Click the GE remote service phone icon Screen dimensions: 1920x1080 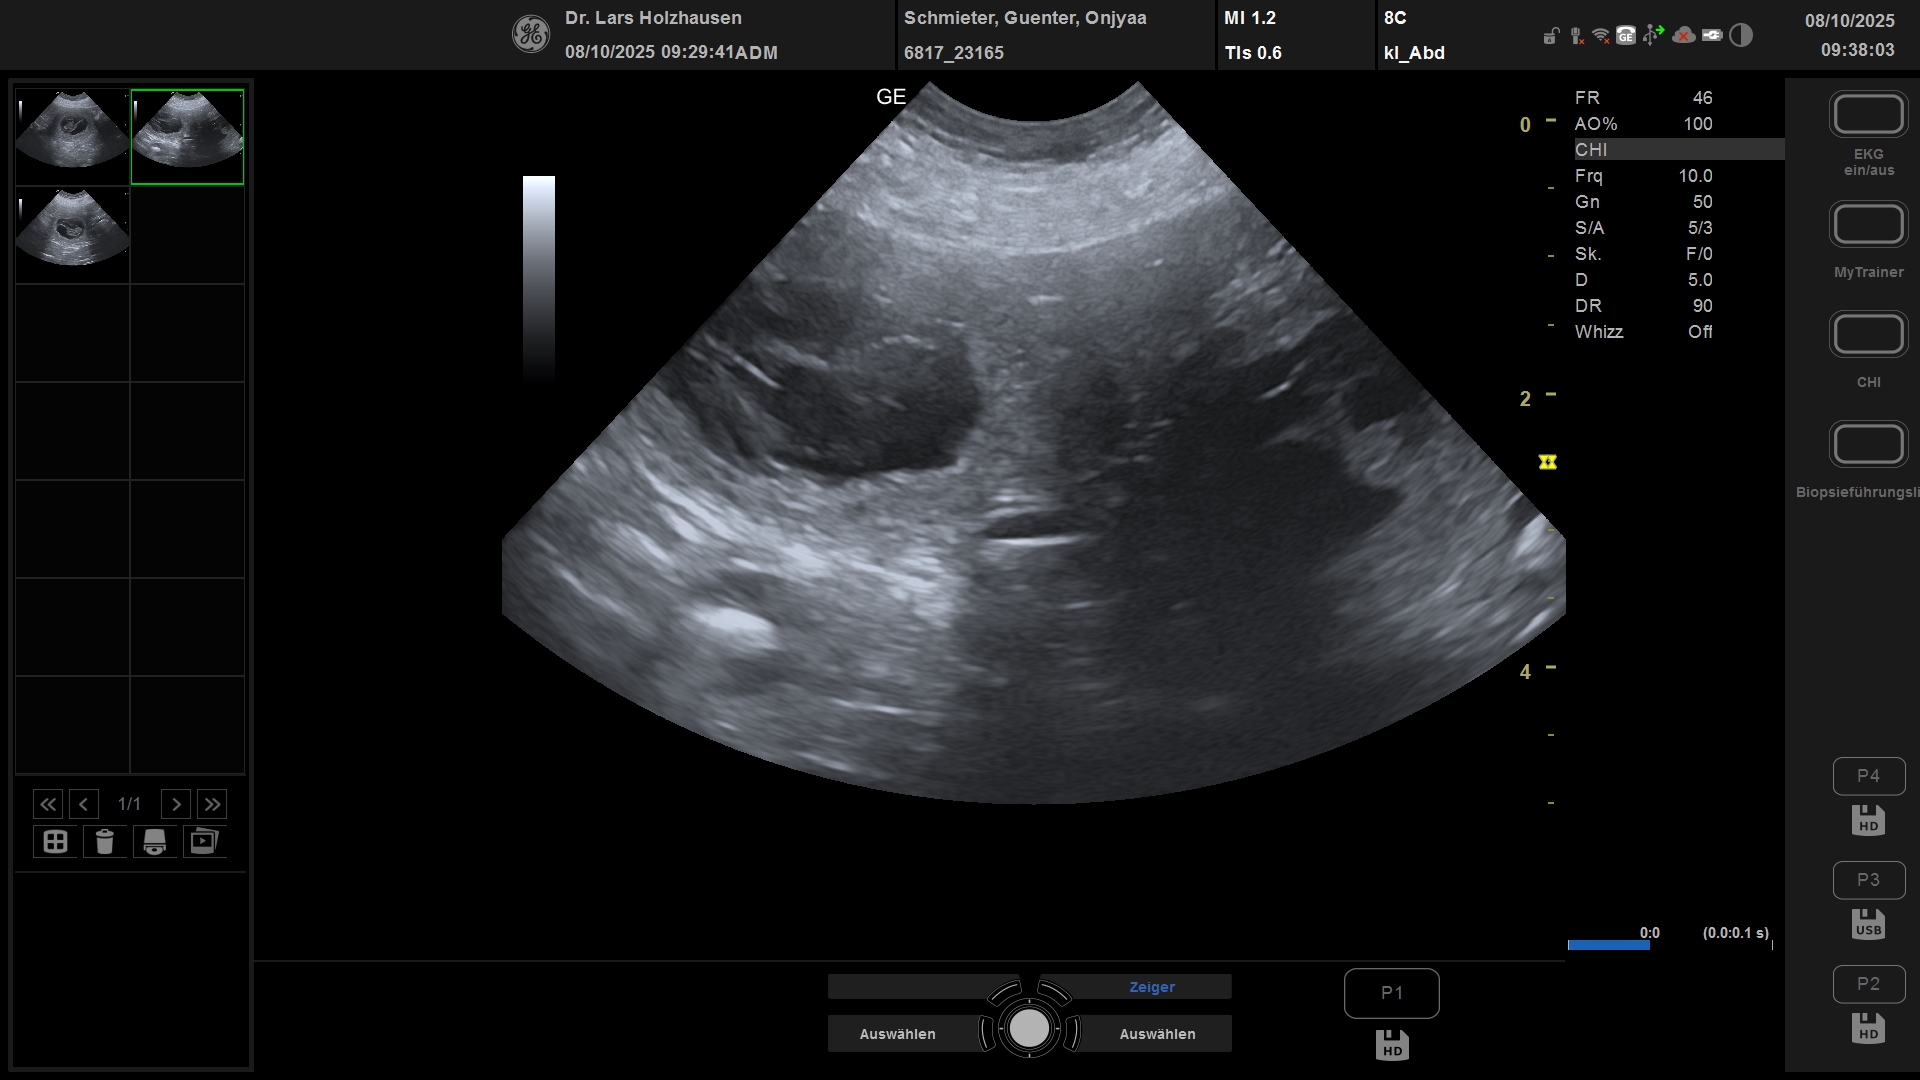coord(1626,36)
